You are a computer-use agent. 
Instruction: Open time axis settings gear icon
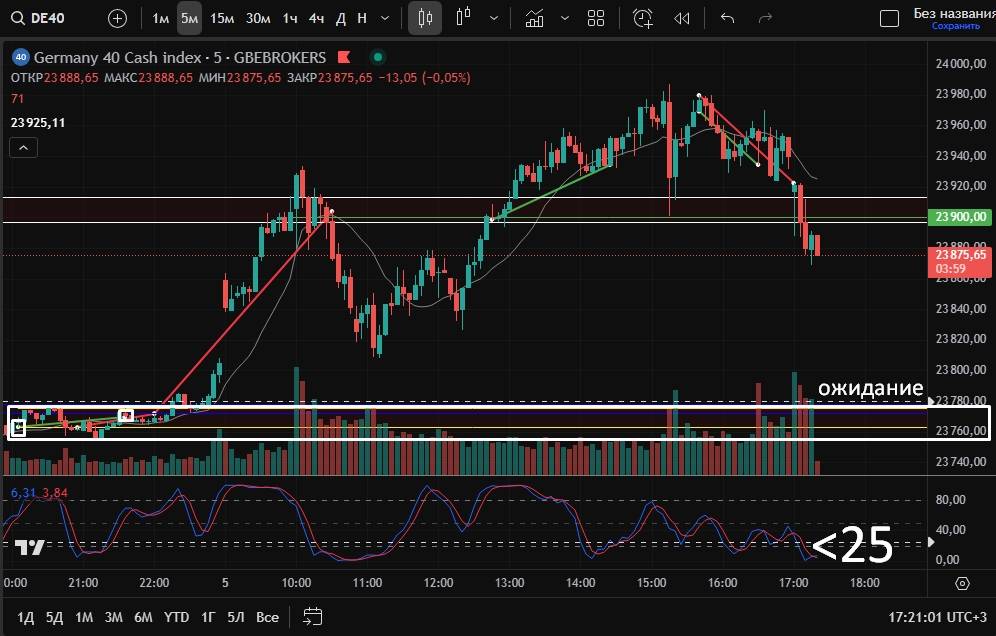[962, 583]
